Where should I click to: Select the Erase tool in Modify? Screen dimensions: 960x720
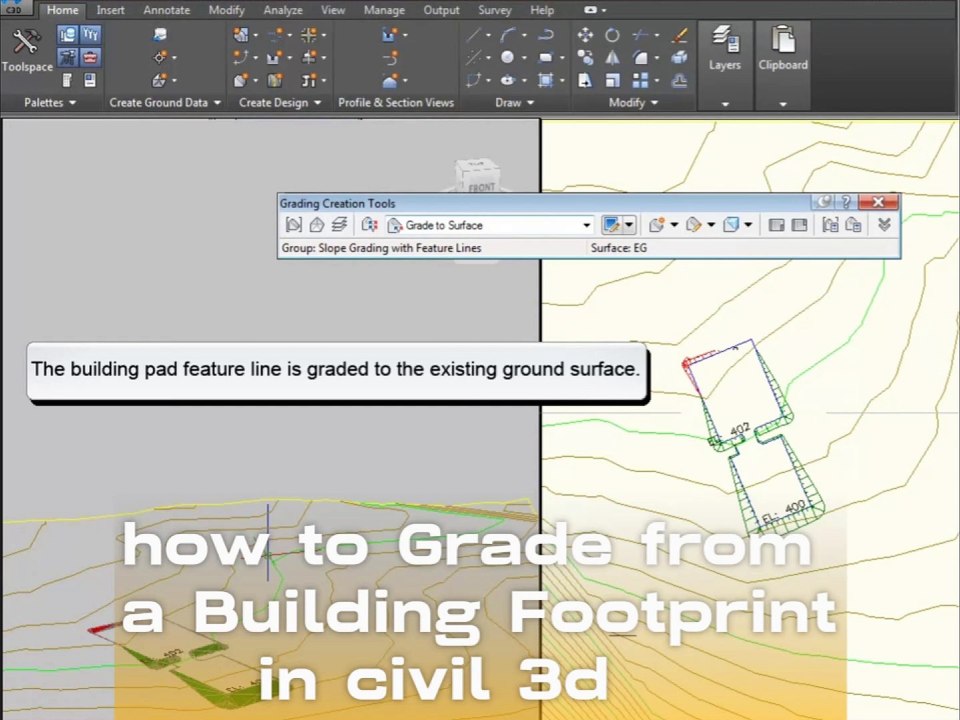pyautogui.click(x=679, y=35)
